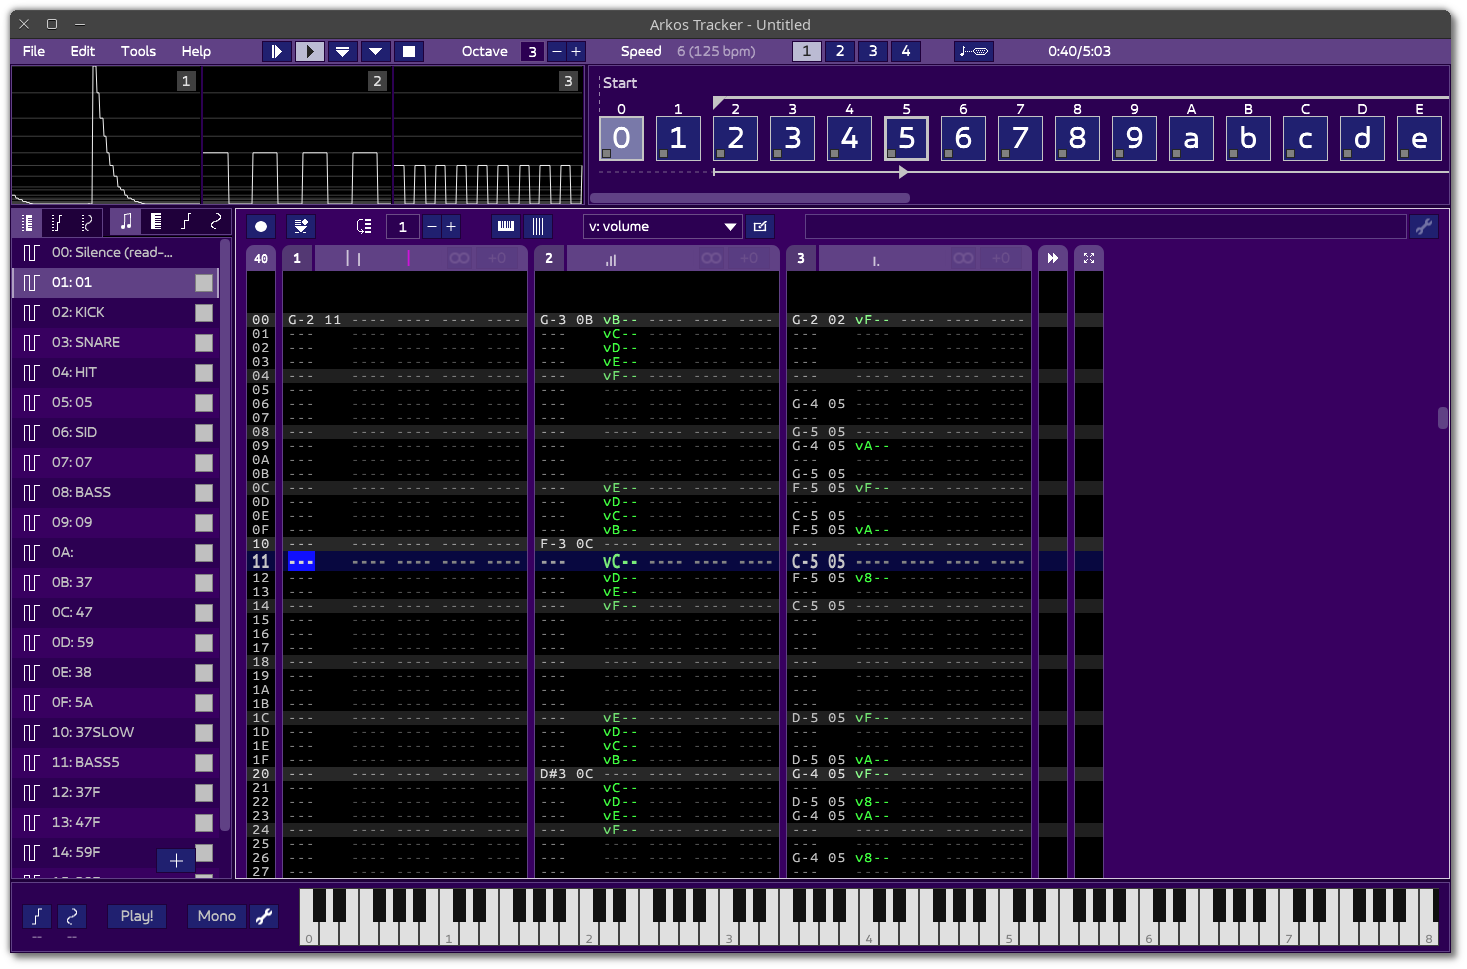This screenshot has width=1467, height=969.
Task: Open the v: volume effect dropdown
Action: [x=662, y=227]
